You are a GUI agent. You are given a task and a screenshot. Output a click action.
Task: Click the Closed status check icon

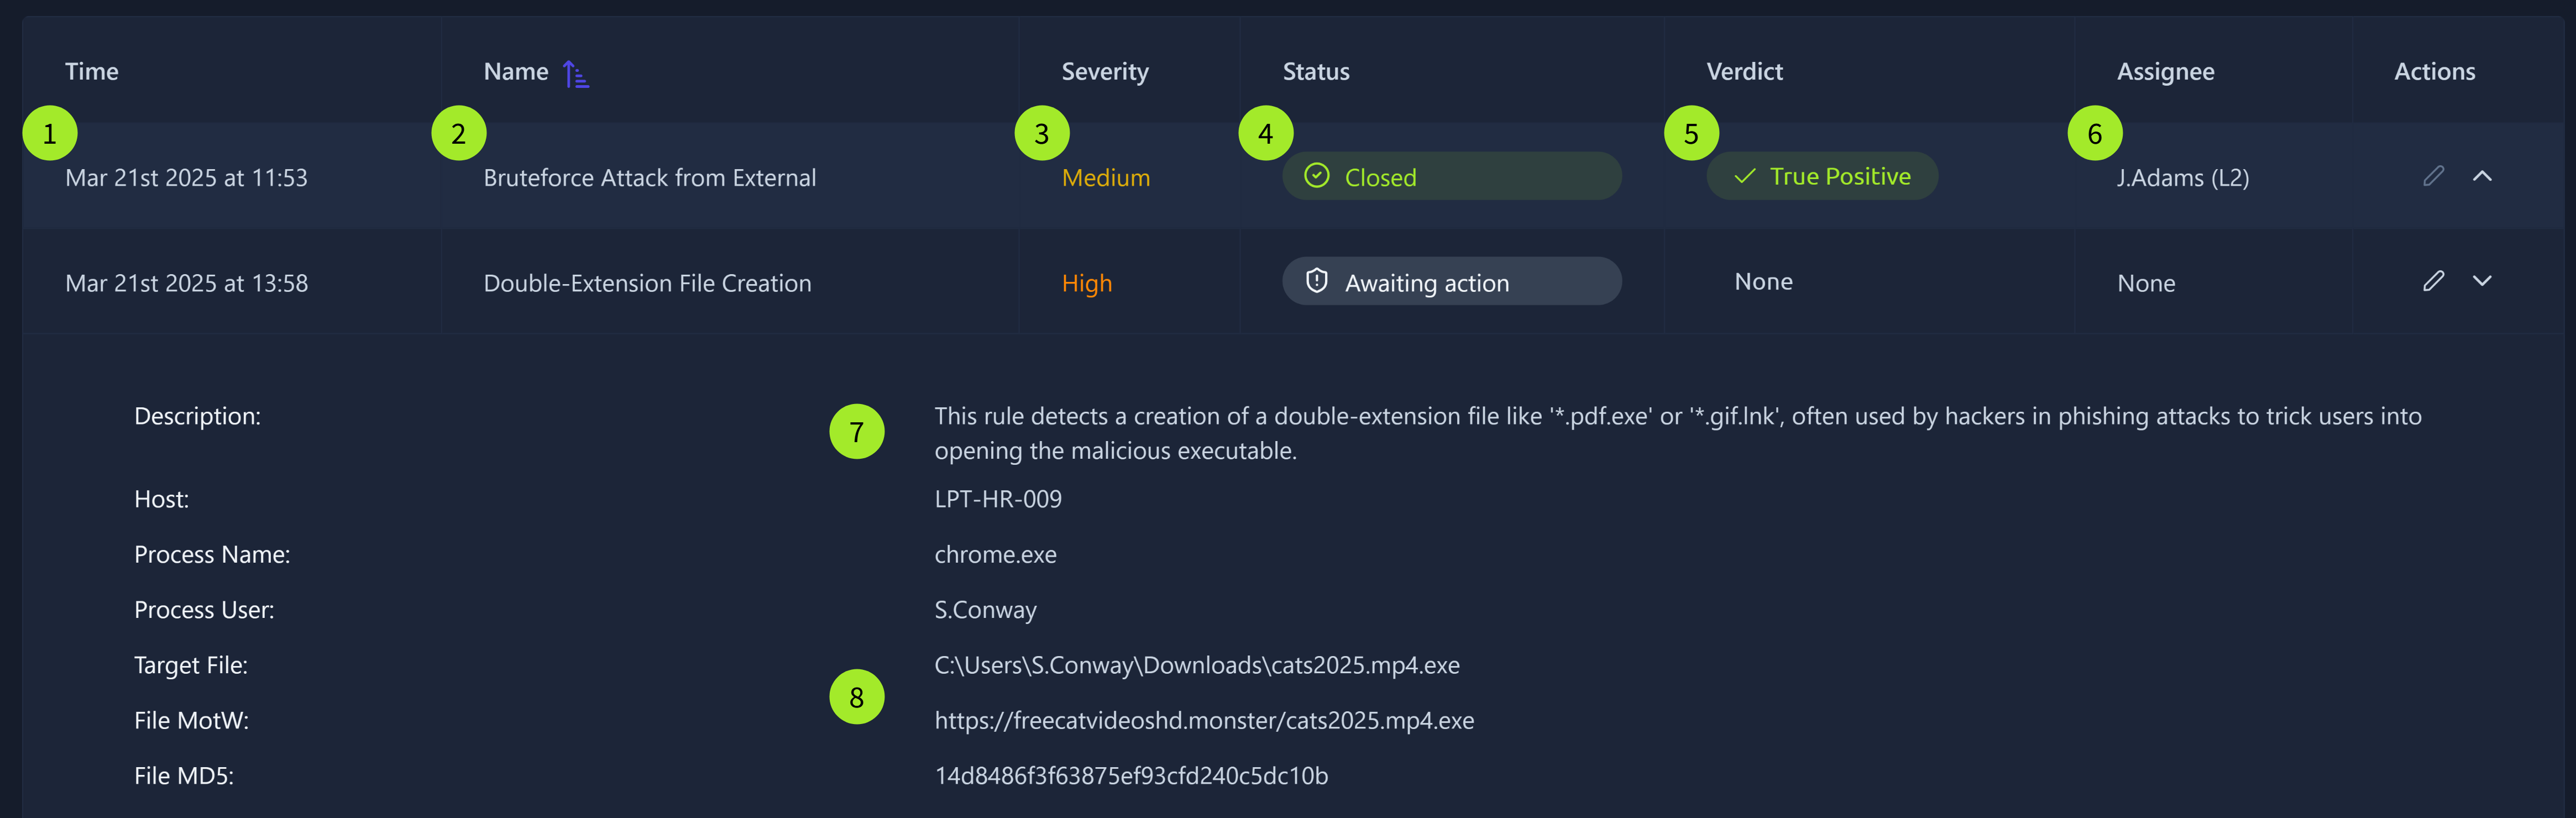pos(1317,176)
